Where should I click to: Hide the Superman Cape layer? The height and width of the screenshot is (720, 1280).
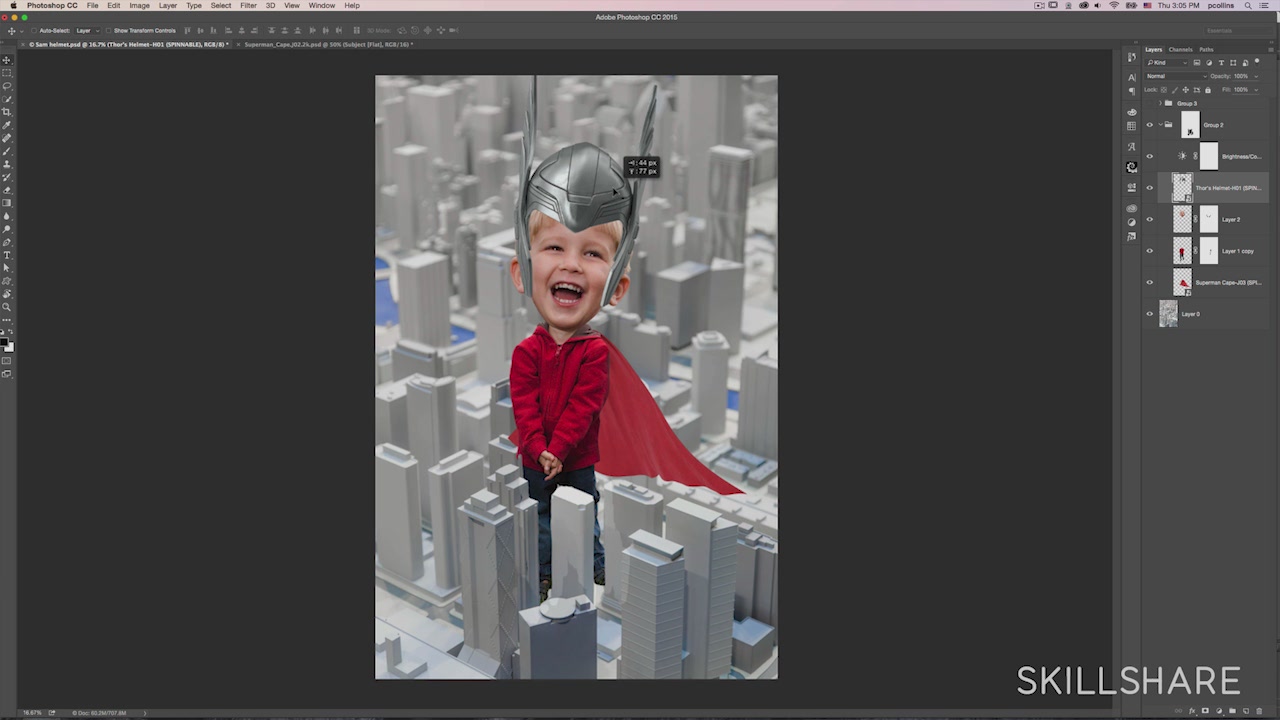(x=1149, y=282)
